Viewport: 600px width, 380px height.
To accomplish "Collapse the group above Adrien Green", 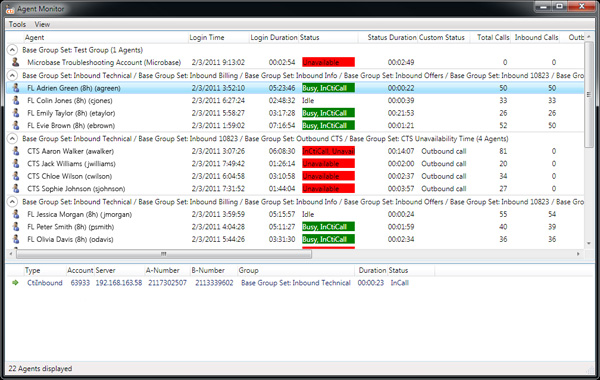I will pyautogui.click(x=12, y=75).
